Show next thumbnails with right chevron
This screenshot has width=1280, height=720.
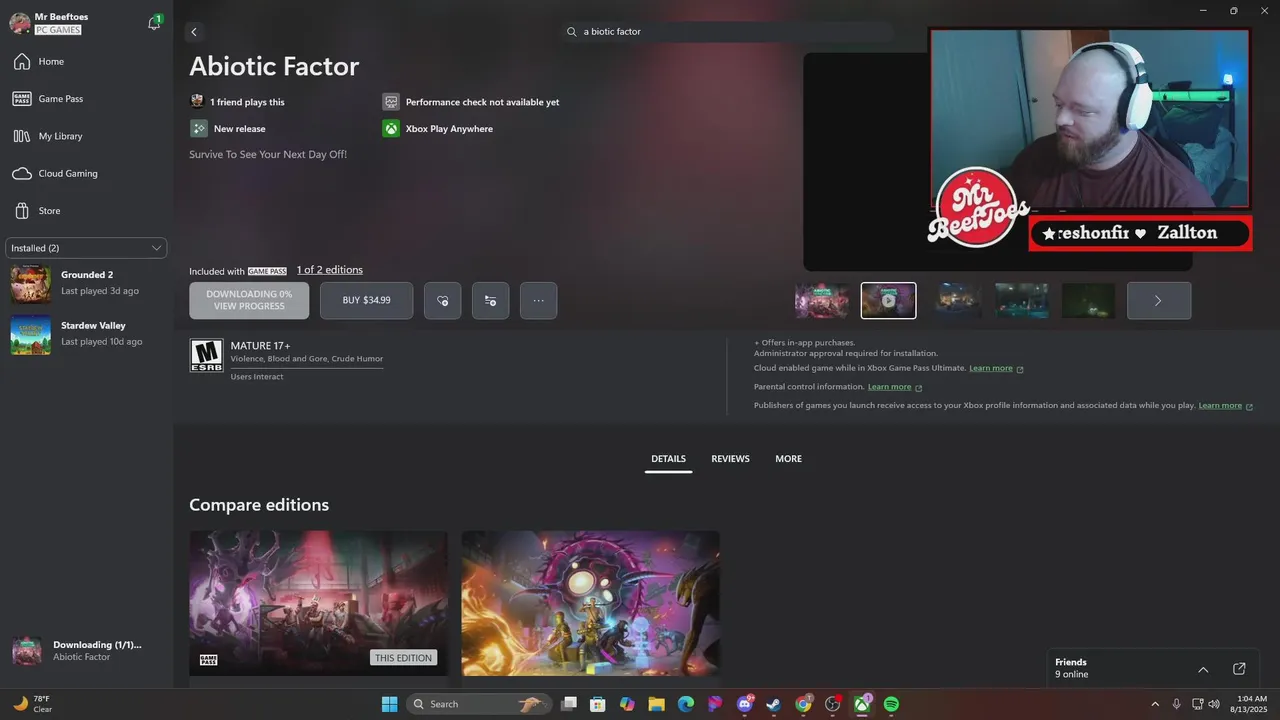[1159, 300]
